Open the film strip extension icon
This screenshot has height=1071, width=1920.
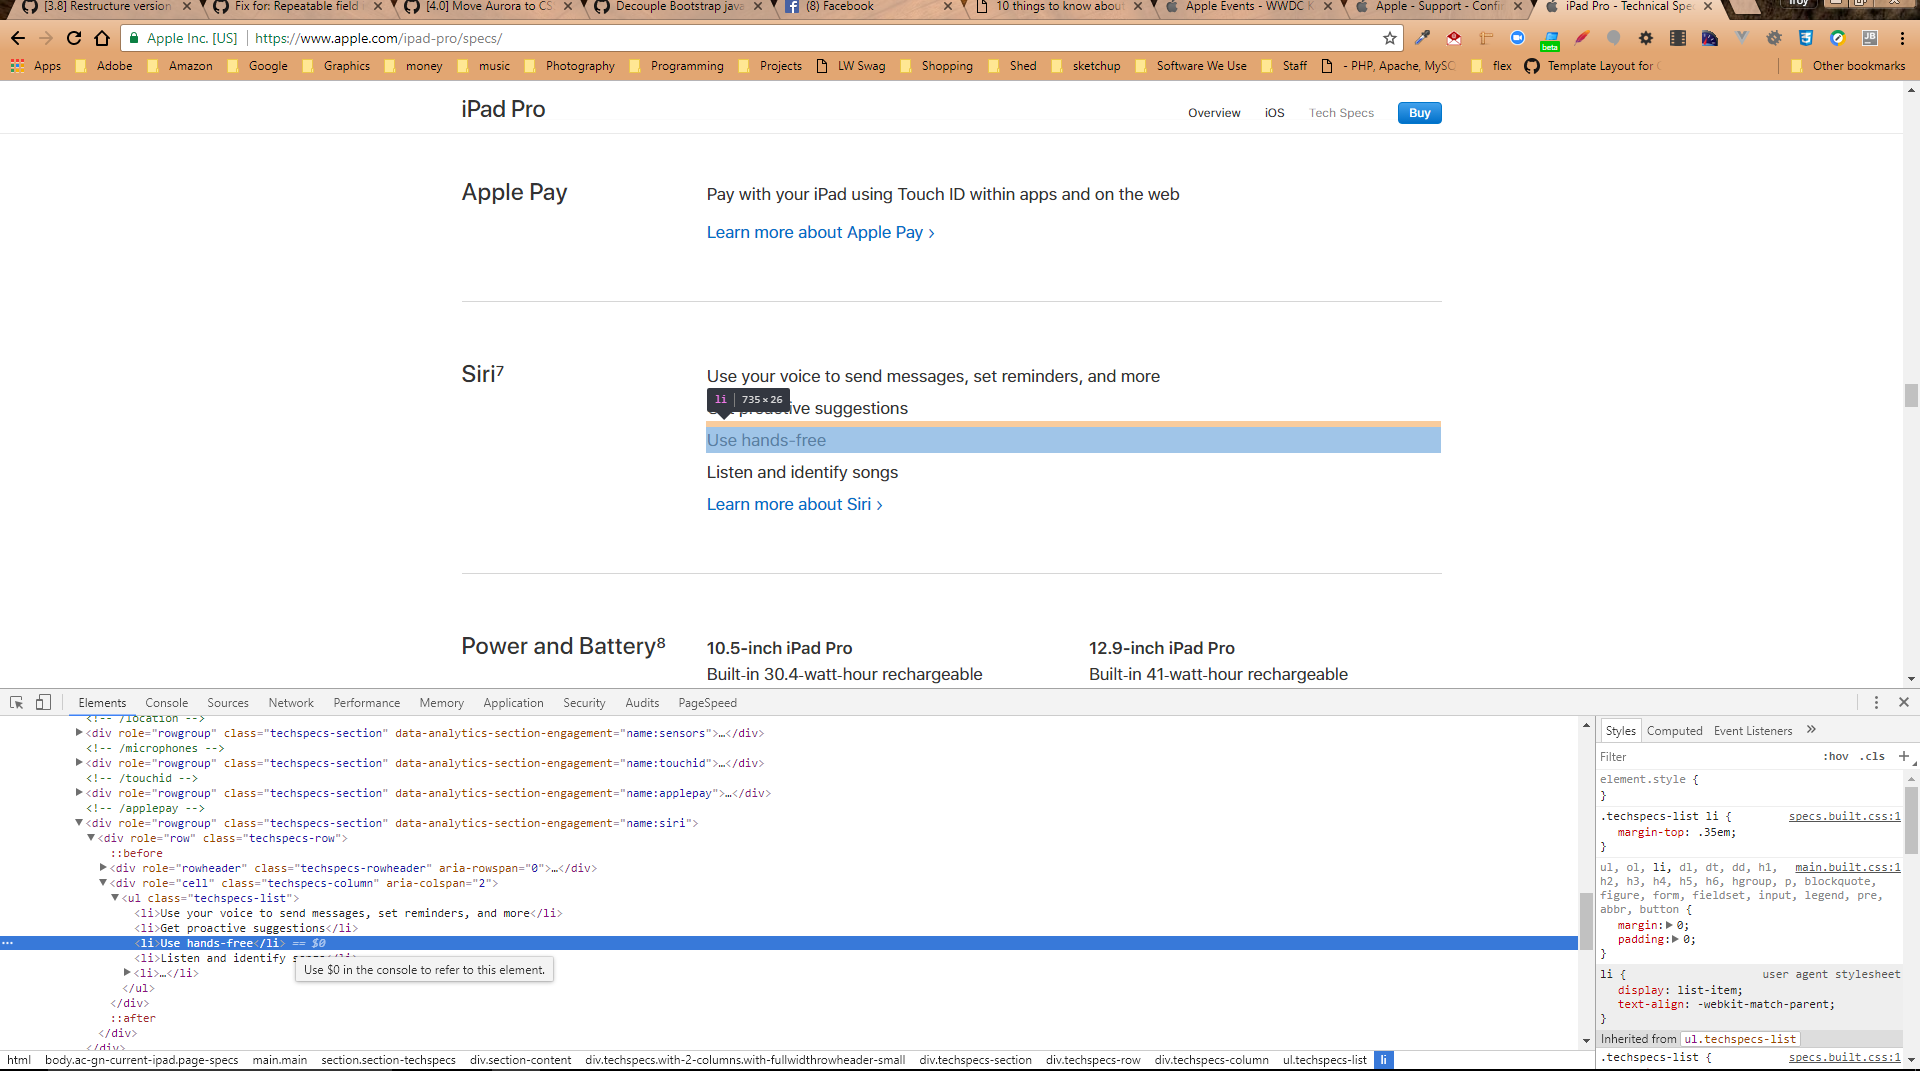(1678, 38)
